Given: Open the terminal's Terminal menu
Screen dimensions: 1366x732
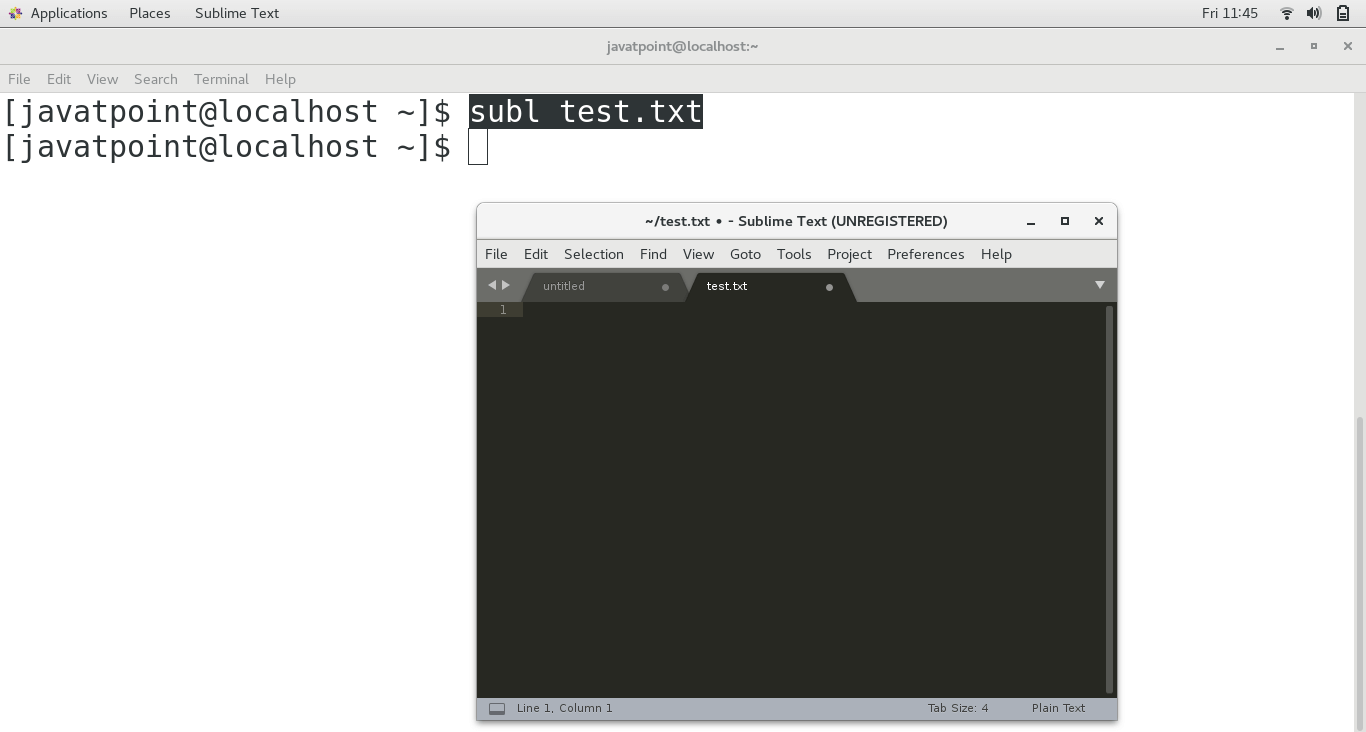Looking at the screenshot, I should pos(221,79).
